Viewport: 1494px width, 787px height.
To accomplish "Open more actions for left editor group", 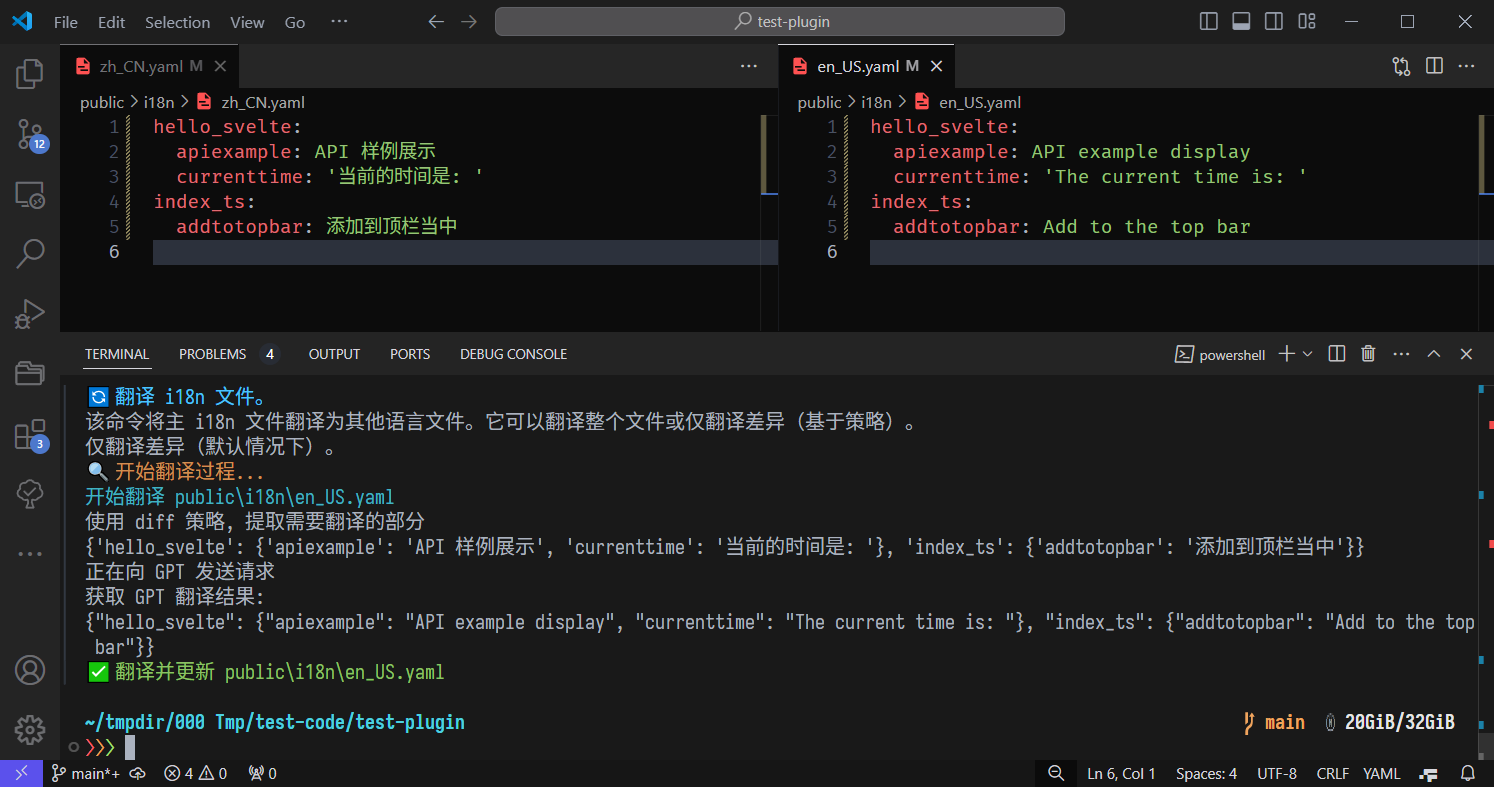I will [748, 66].
